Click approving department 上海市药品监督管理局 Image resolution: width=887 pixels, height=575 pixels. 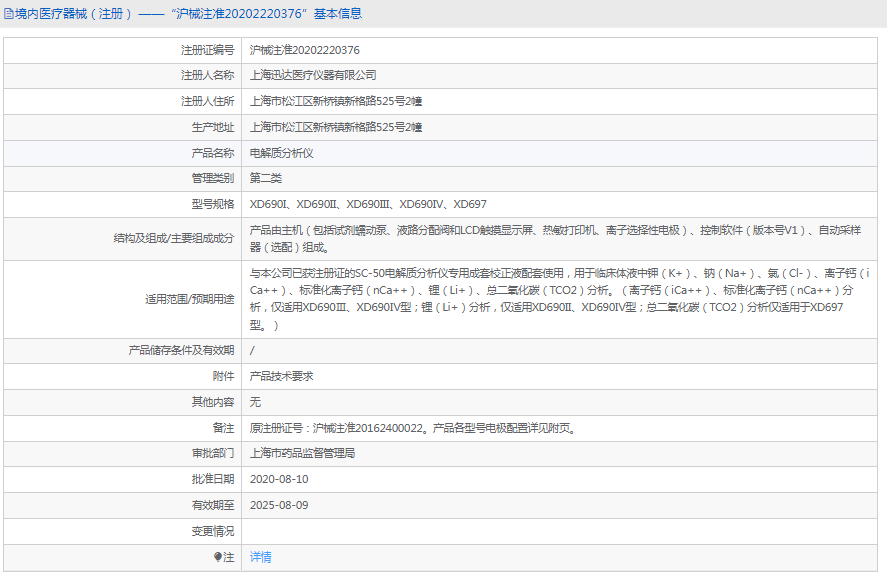[x=302, y=453]
